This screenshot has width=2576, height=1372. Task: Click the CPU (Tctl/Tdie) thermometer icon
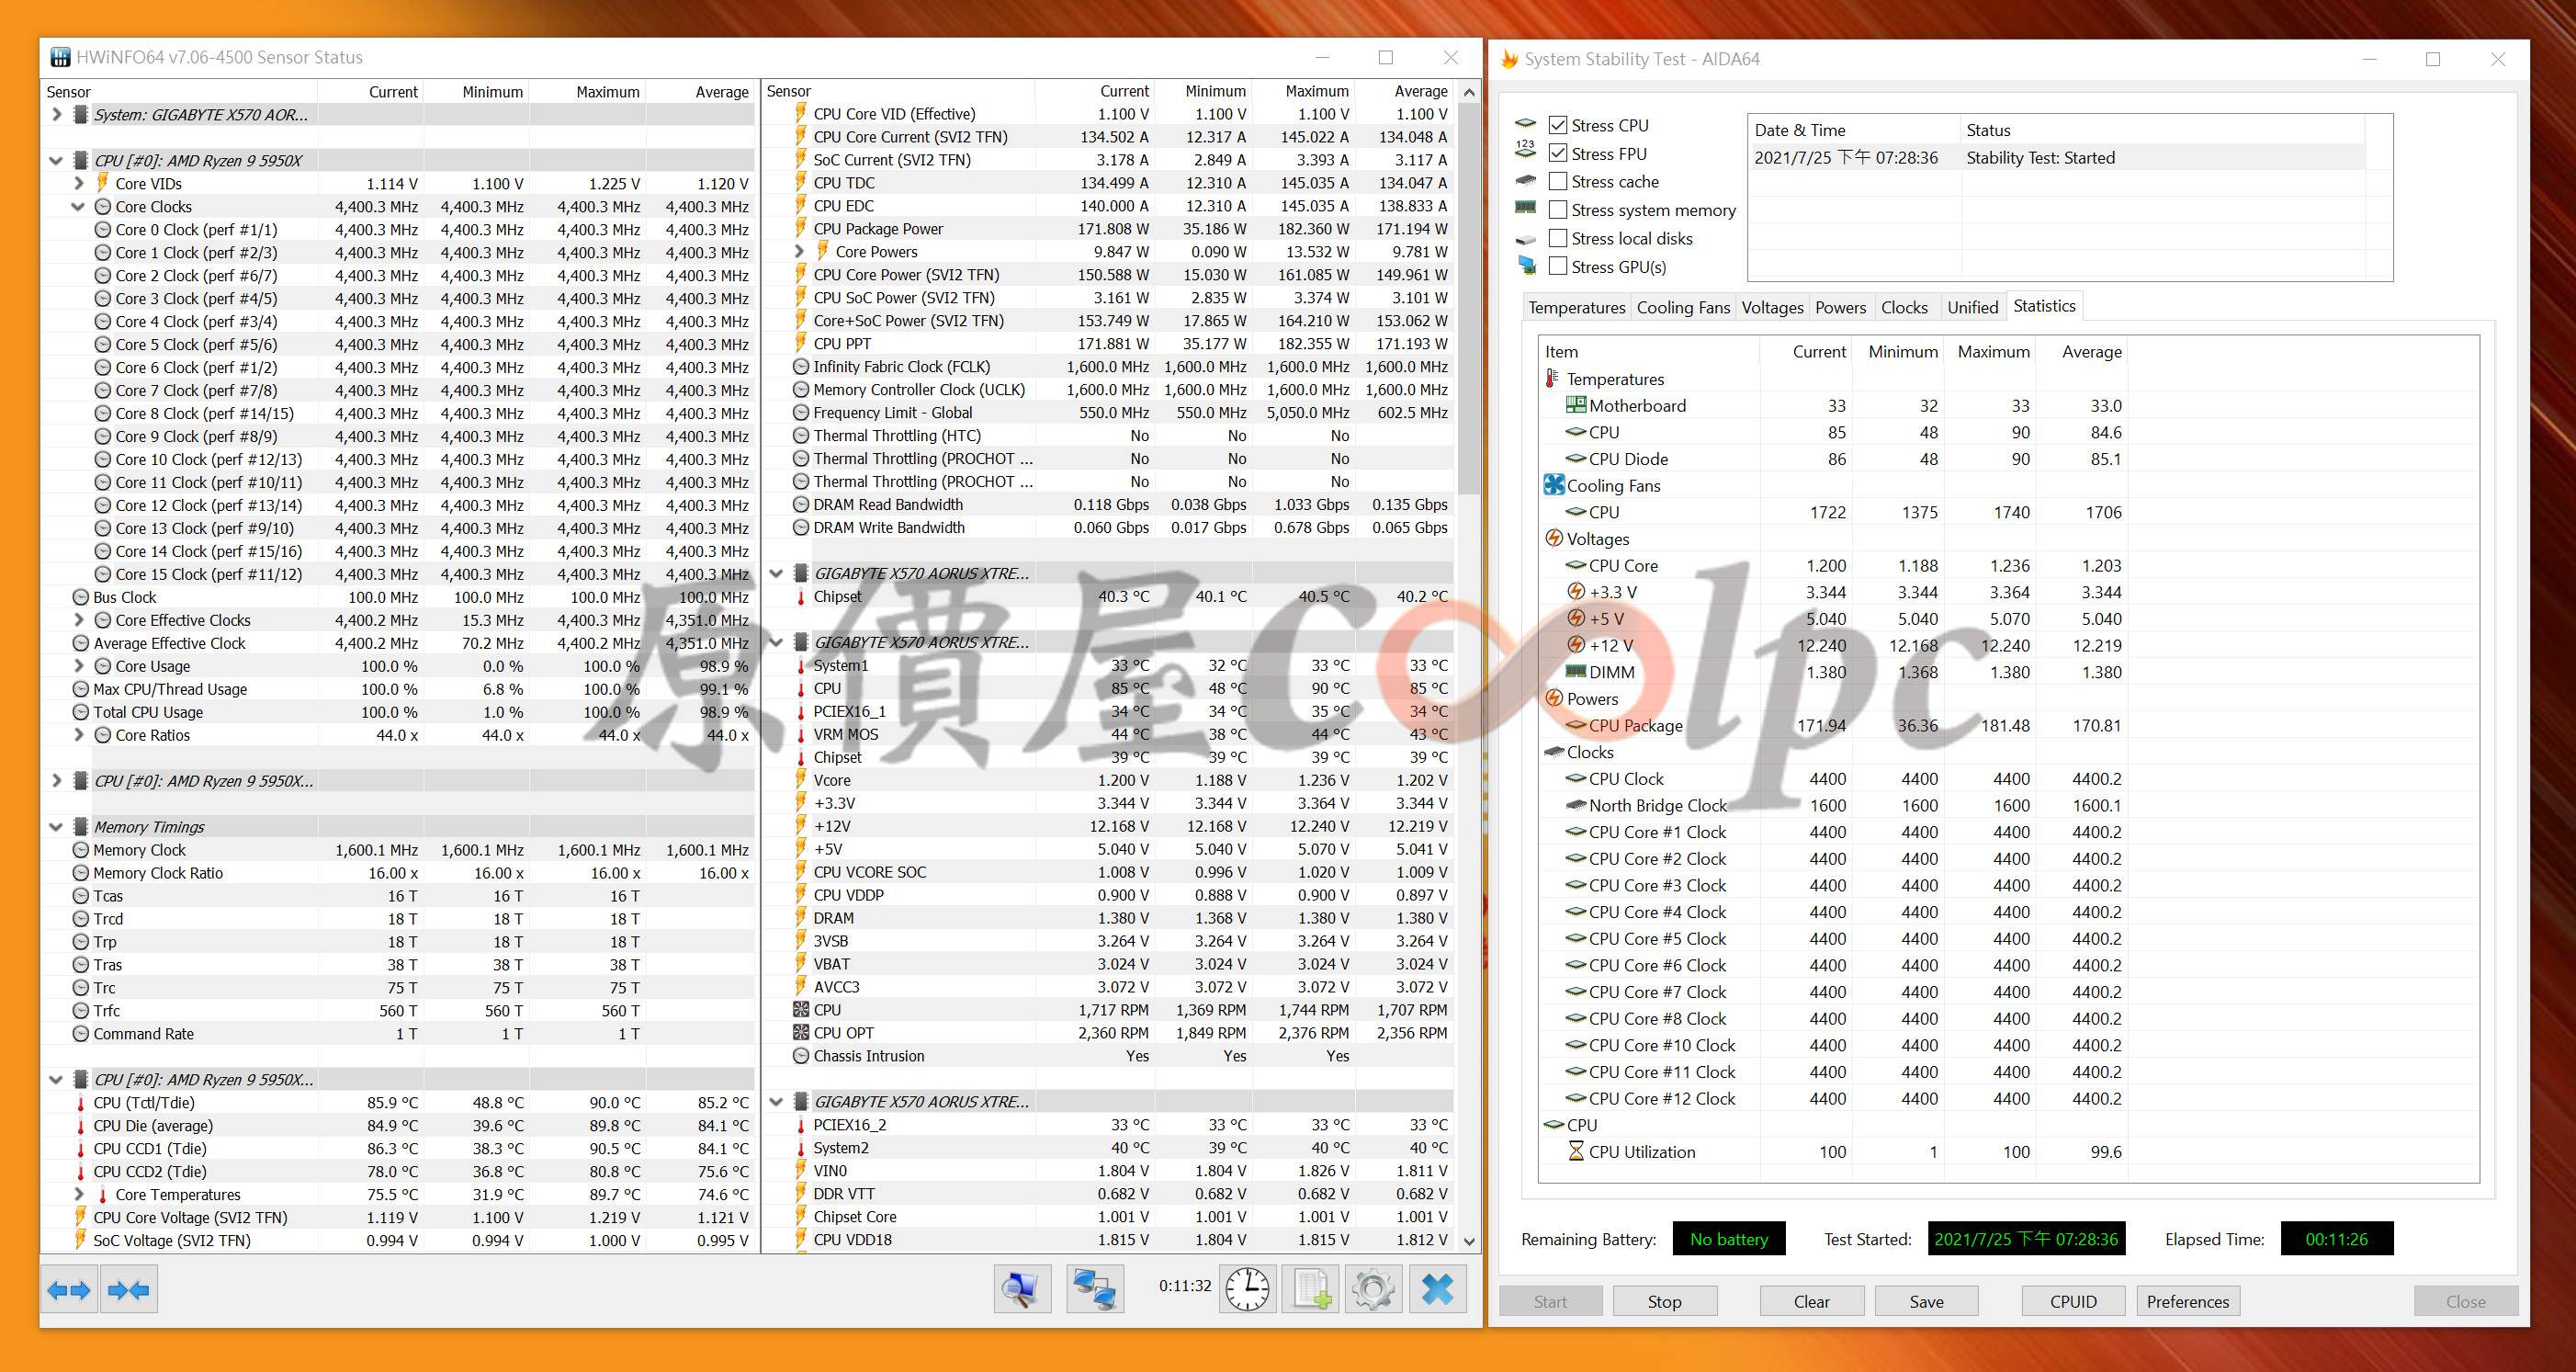(81, 1102)
